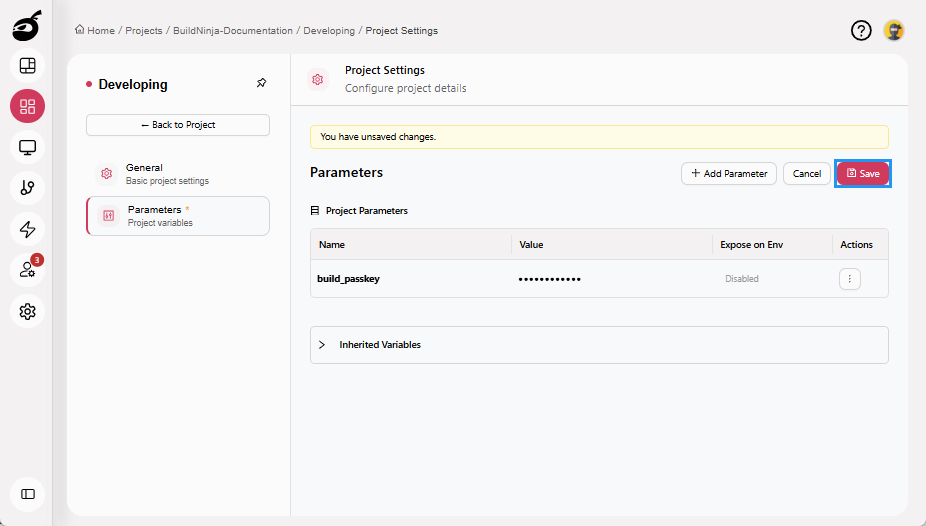
Task: Open the Parameters project variables tab
Action: tap(178, 216)
